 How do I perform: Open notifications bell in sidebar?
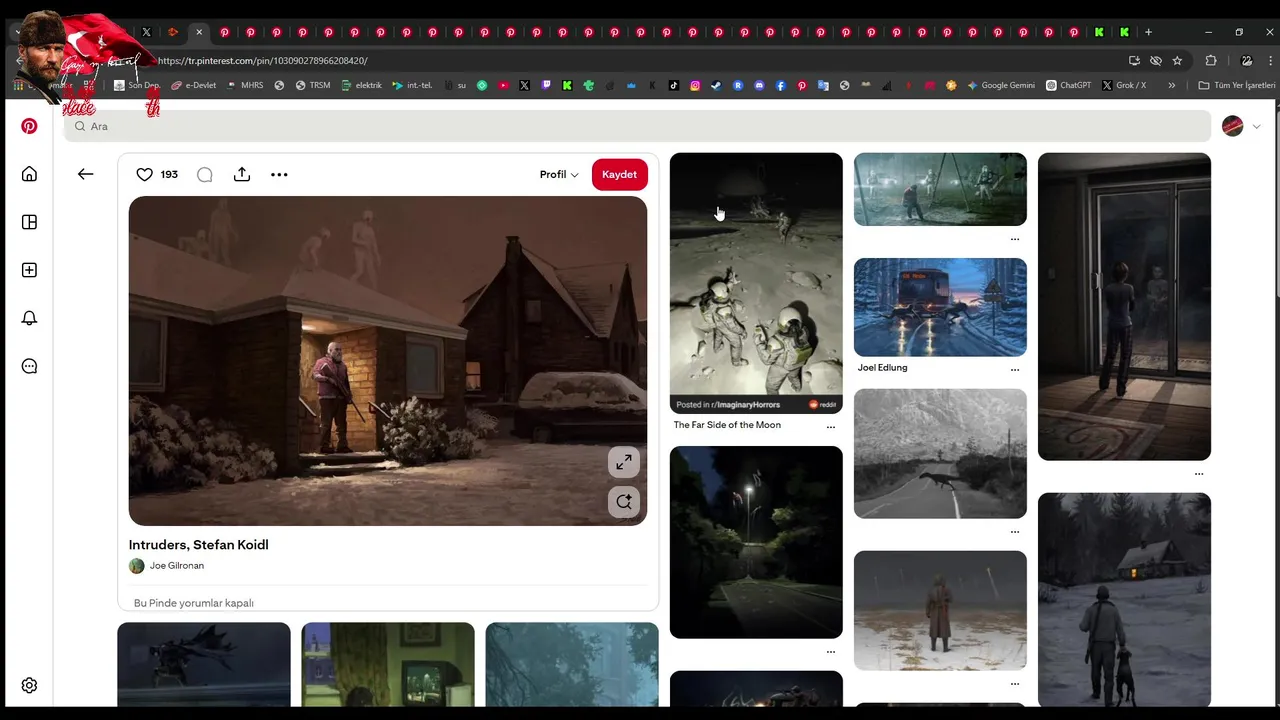tap(29, 318)
